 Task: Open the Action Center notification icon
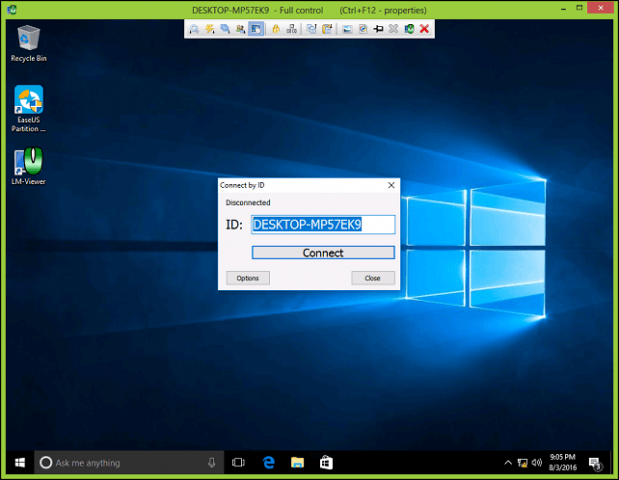point(595,463)
